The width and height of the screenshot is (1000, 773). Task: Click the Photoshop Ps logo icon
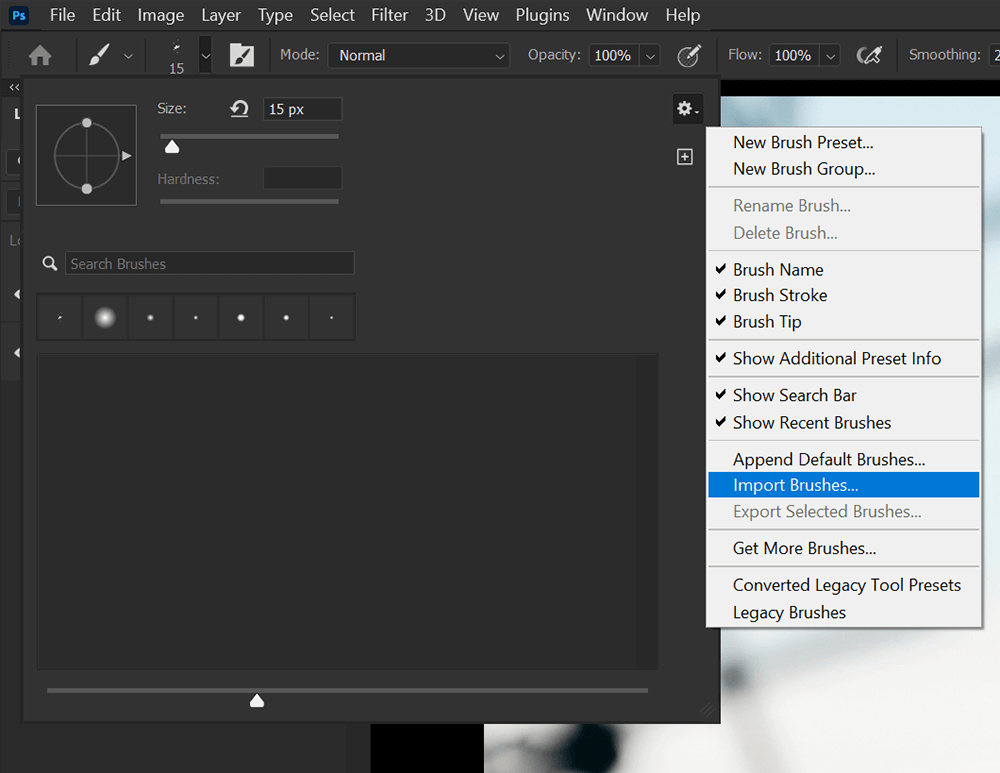(x=19, y=15)
